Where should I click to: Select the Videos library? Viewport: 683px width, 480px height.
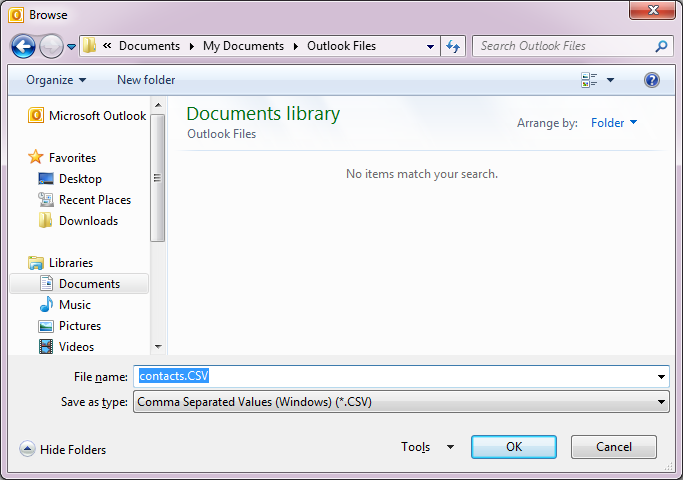coord(76,347)
